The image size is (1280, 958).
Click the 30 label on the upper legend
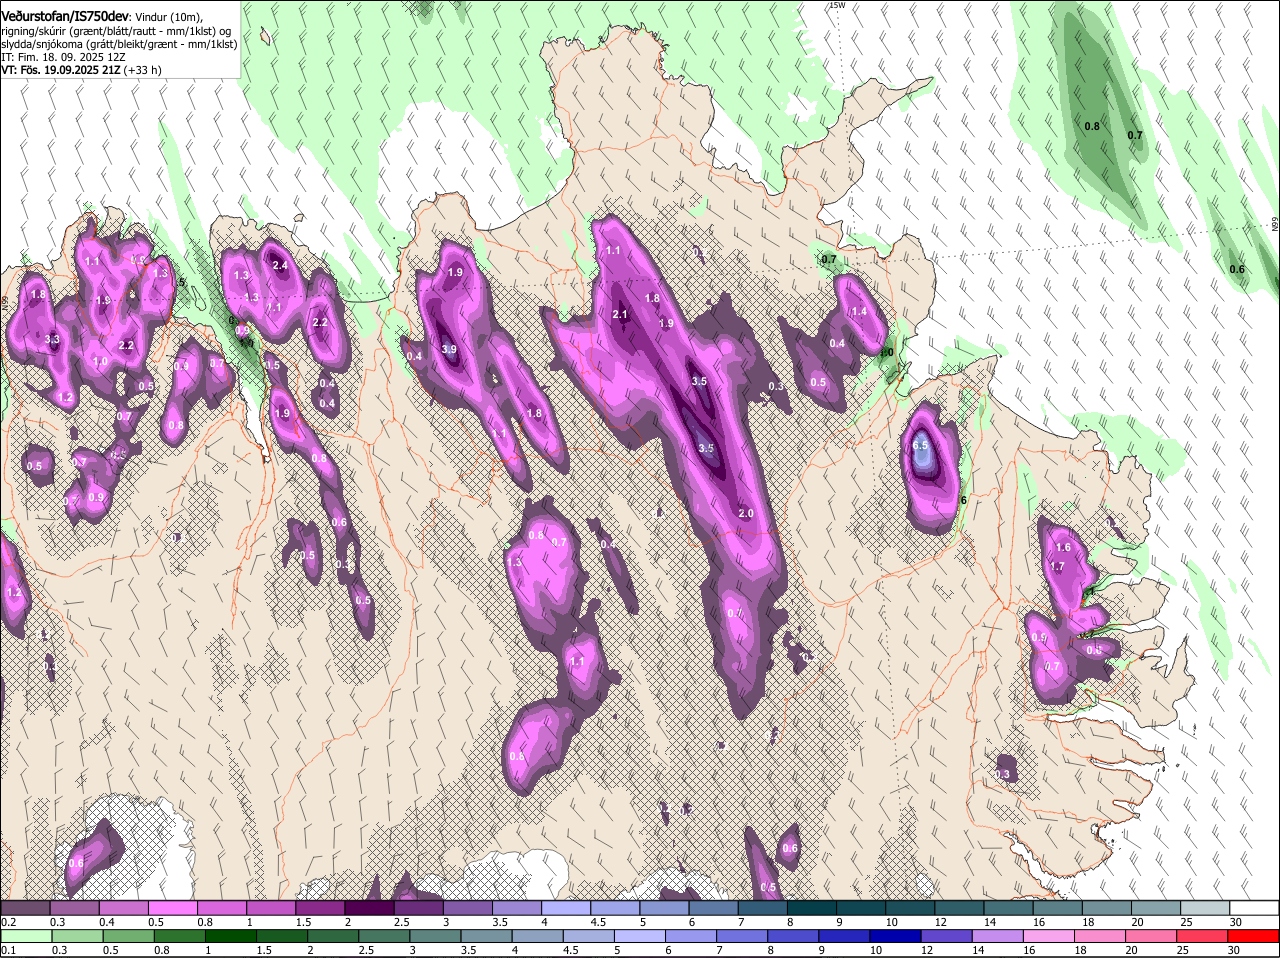pos(1236,922)
